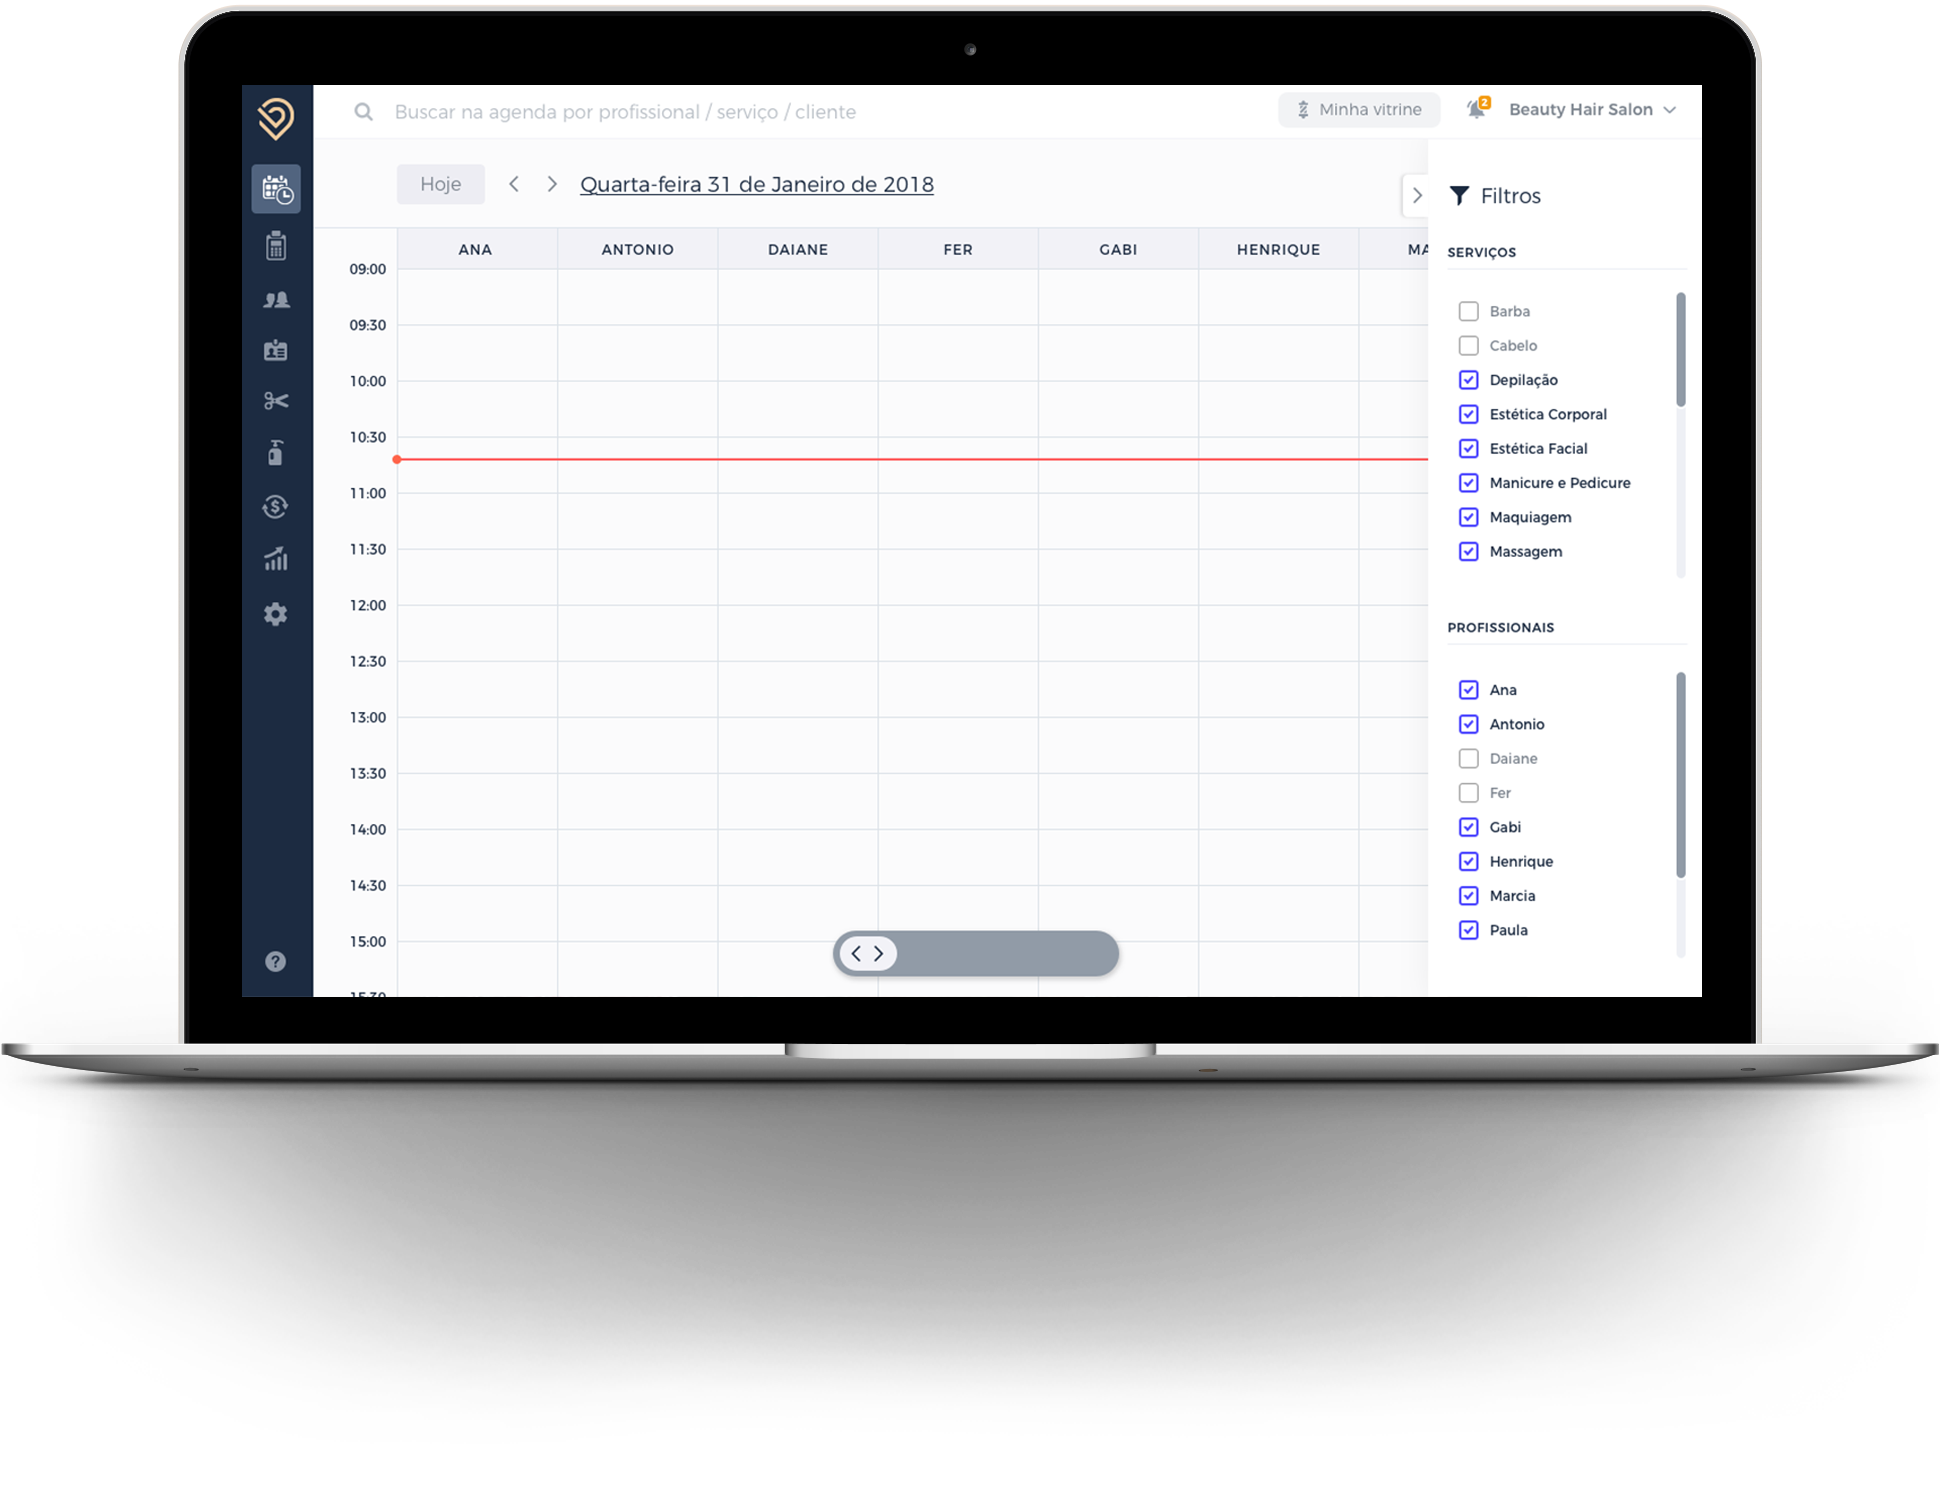Uncheck Daiane from professionals filter
This screenshot has height=1496, width=1940.
[x=1467, y=757]
